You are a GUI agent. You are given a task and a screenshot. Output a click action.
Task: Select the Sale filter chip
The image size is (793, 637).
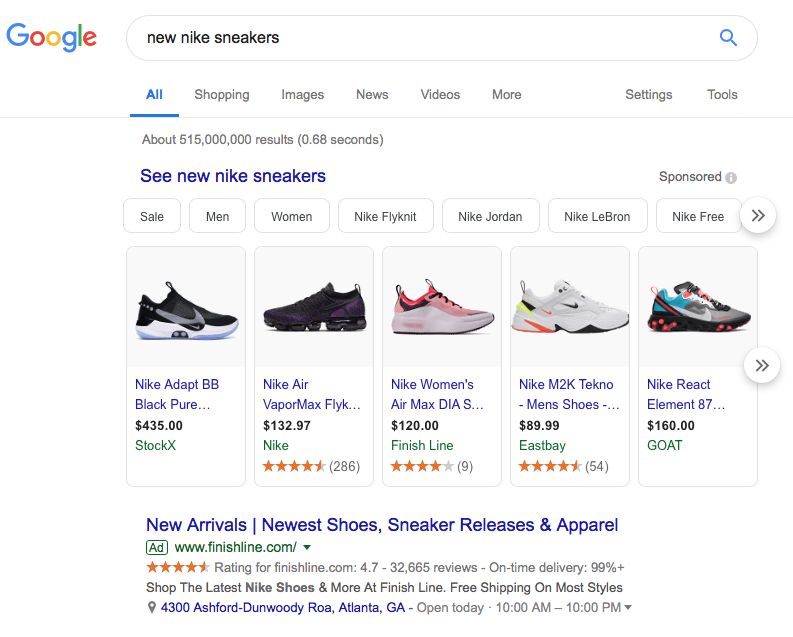152,216
